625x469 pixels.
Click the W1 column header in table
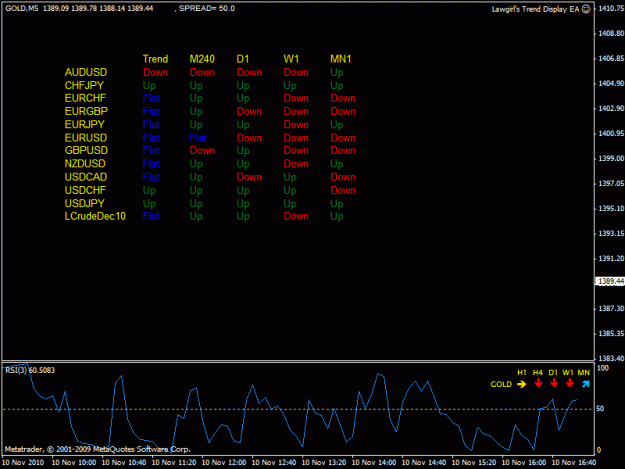(x=291, y=59)
